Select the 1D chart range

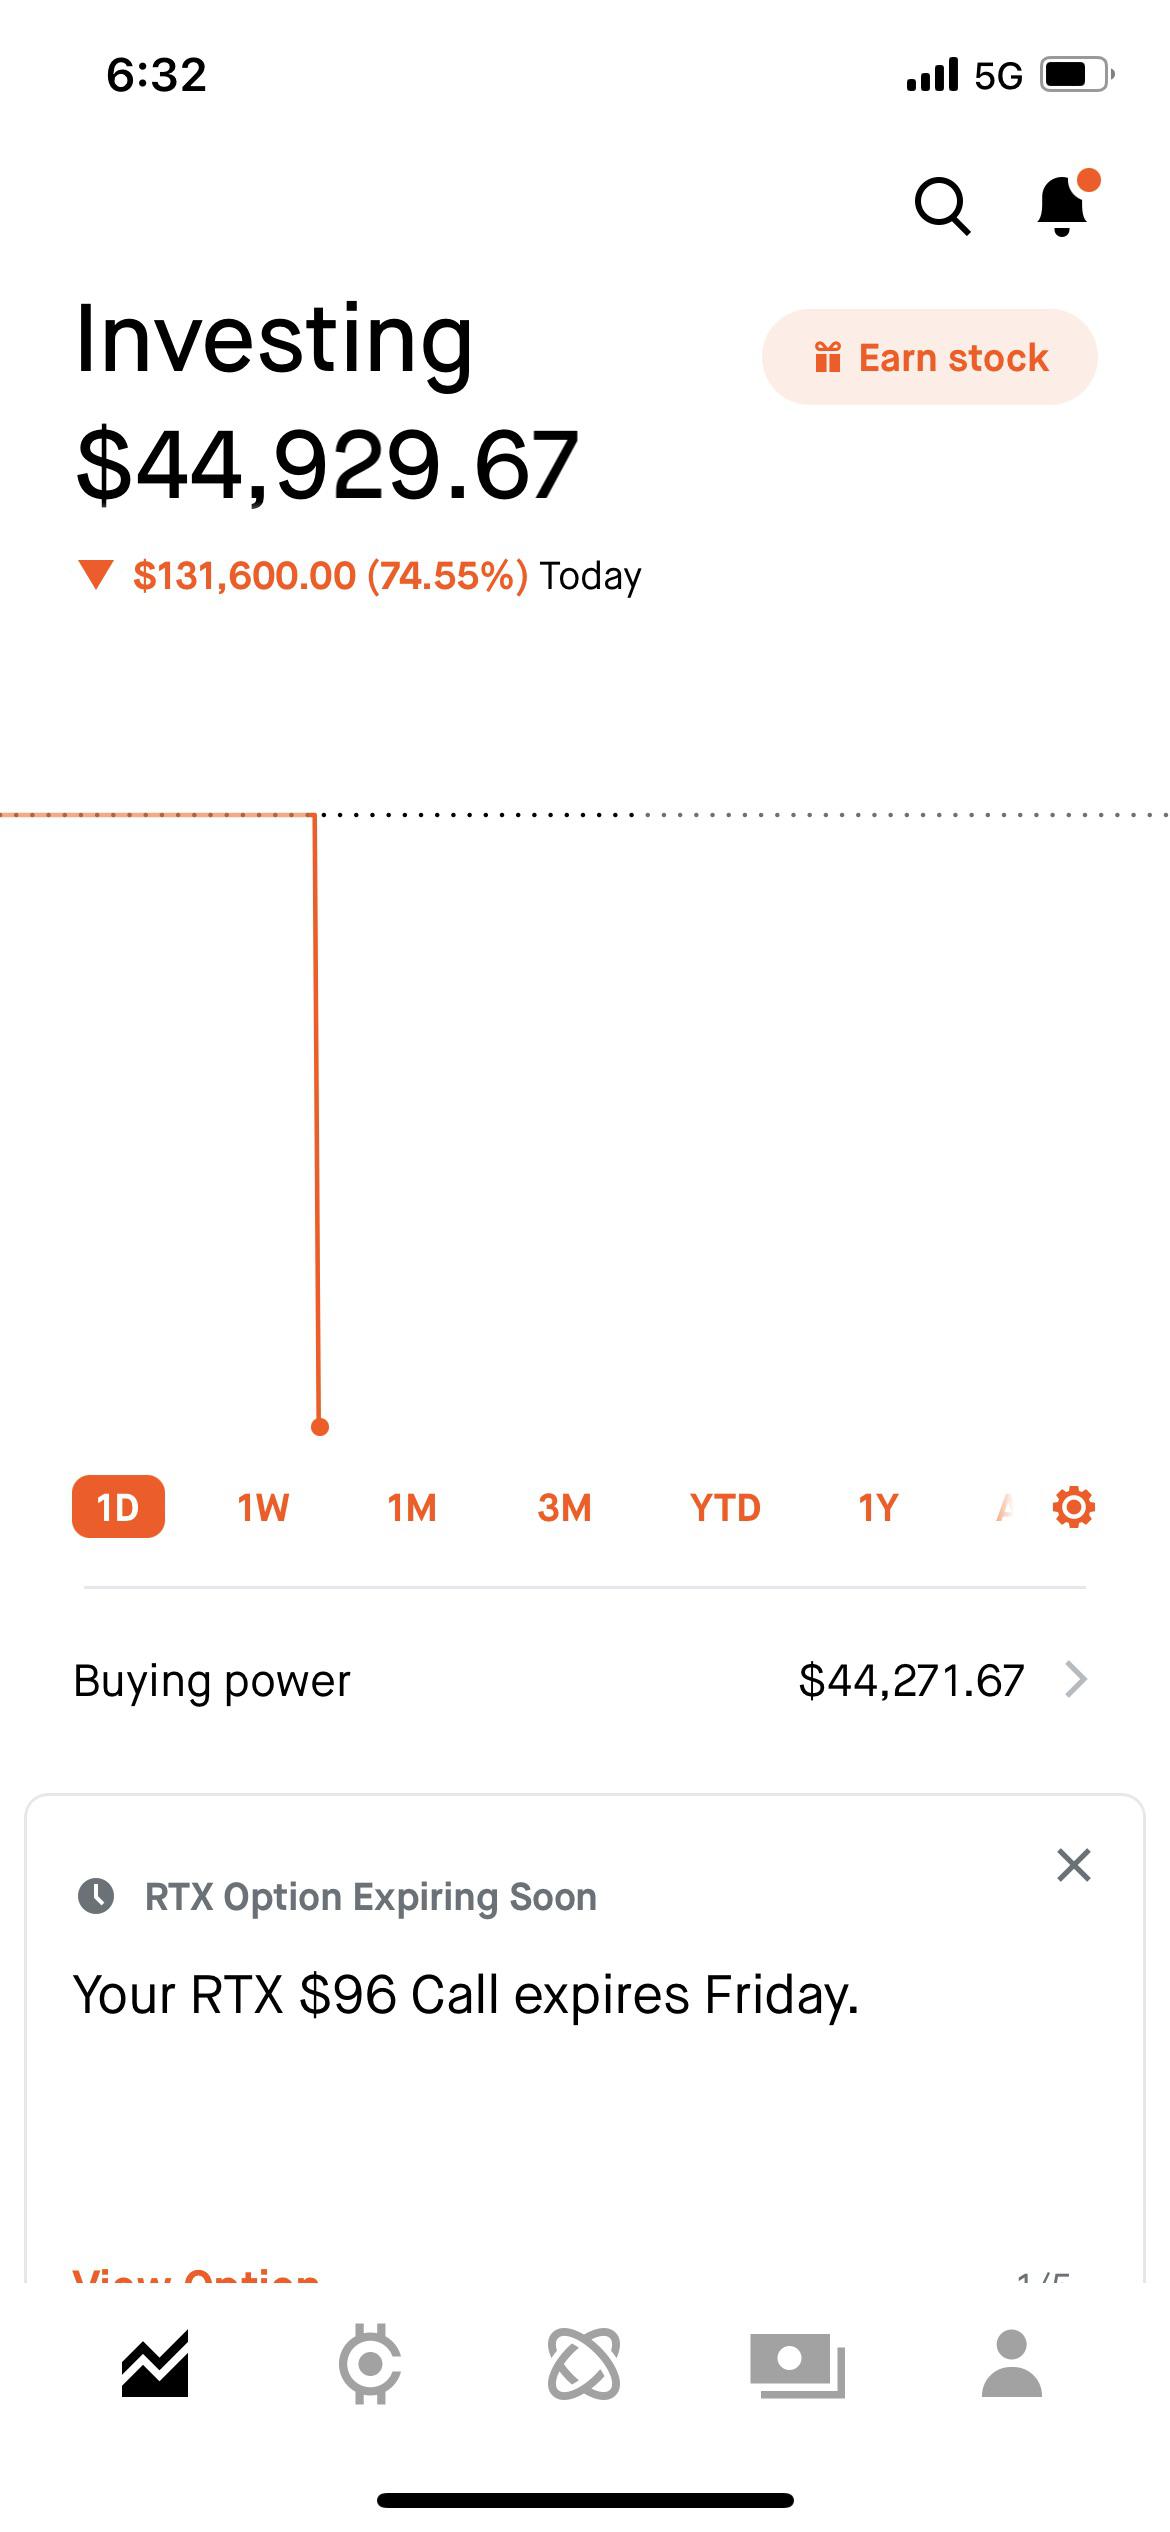point(118,1507)
